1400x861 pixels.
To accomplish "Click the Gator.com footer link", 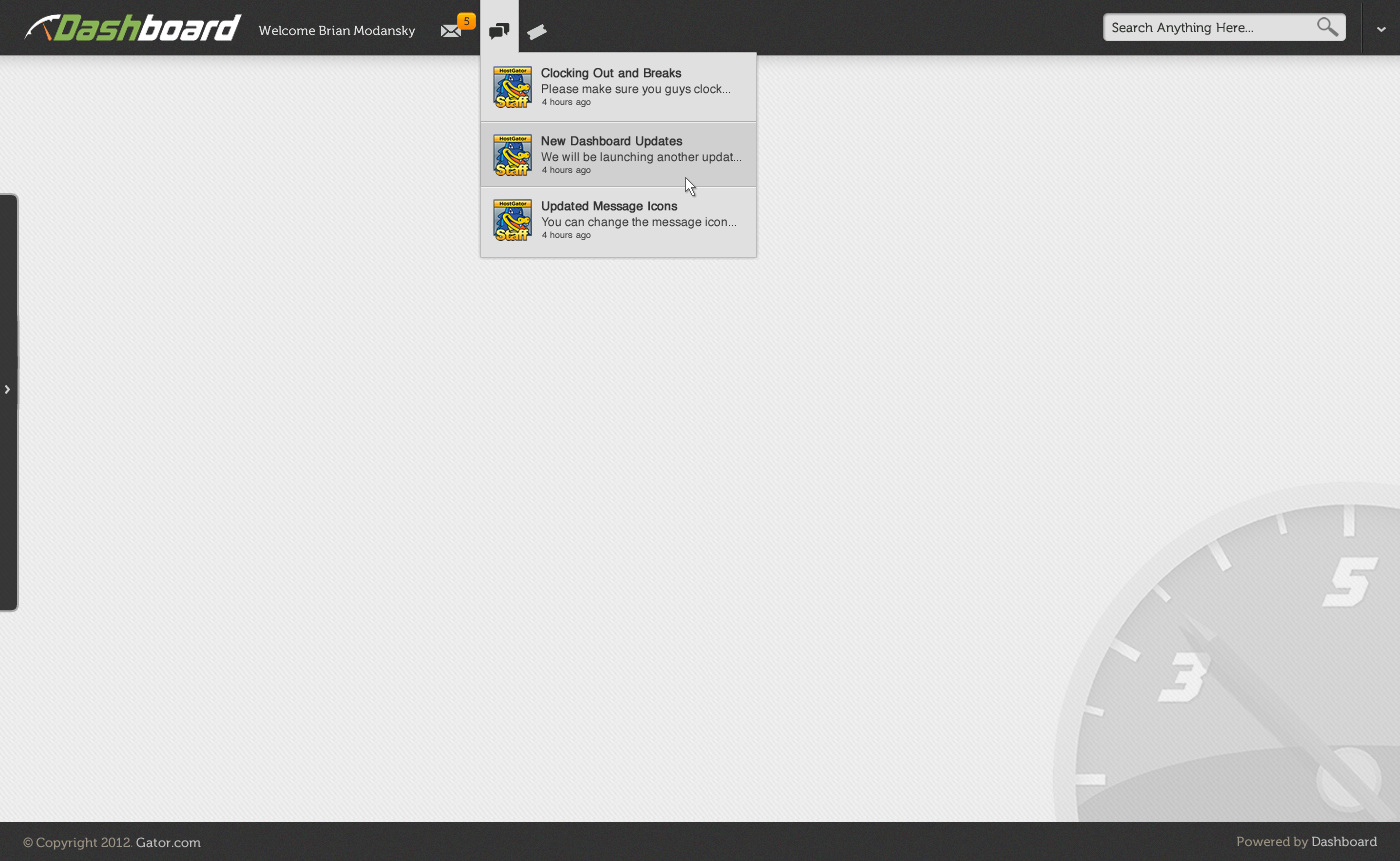I will click(168, 842).
